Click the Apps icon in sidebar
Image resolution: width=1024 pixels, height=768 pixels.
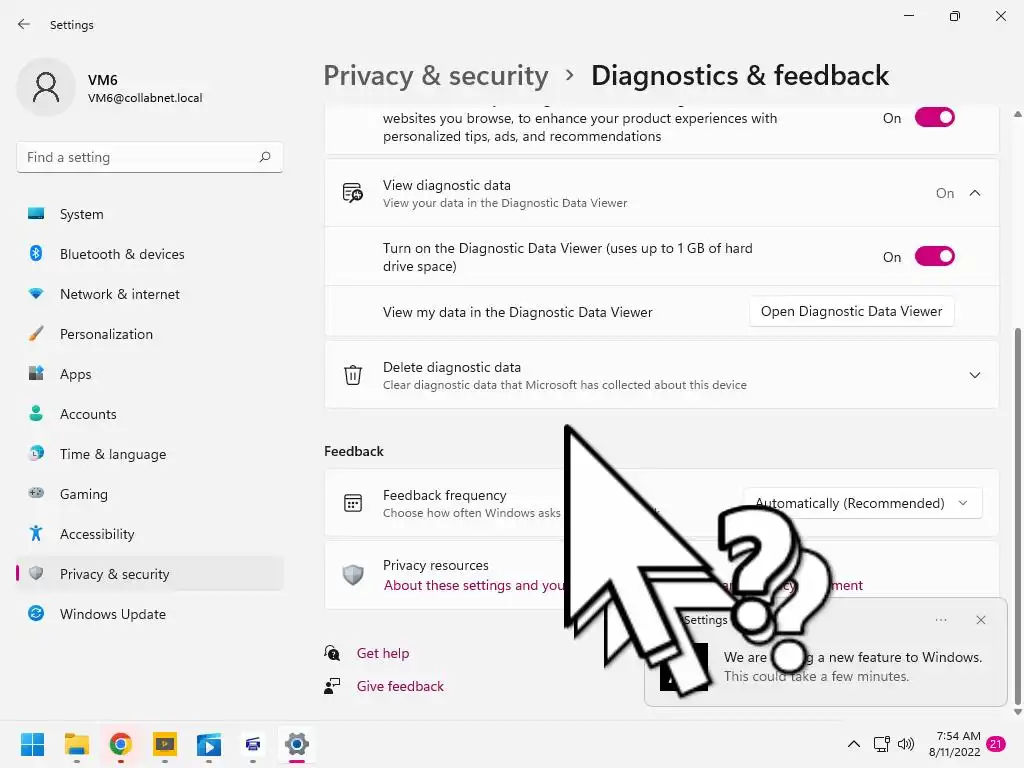[36, 374]
